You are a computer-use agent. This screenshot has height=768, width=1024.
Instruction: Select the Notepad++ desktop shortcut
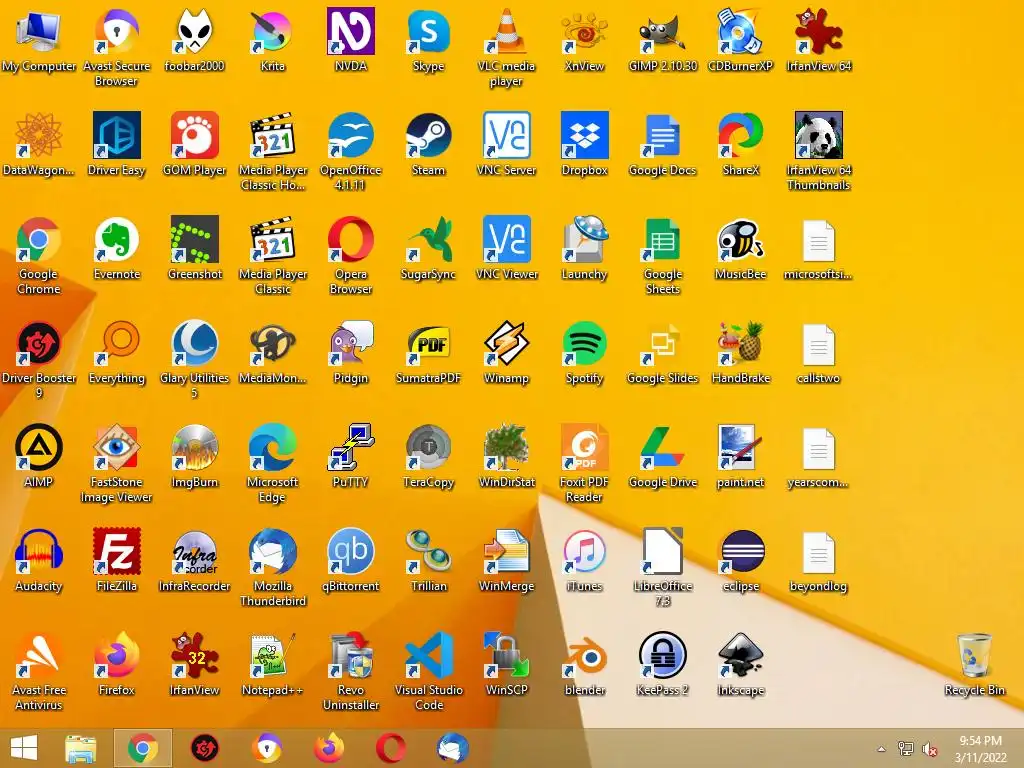[272, 664]
